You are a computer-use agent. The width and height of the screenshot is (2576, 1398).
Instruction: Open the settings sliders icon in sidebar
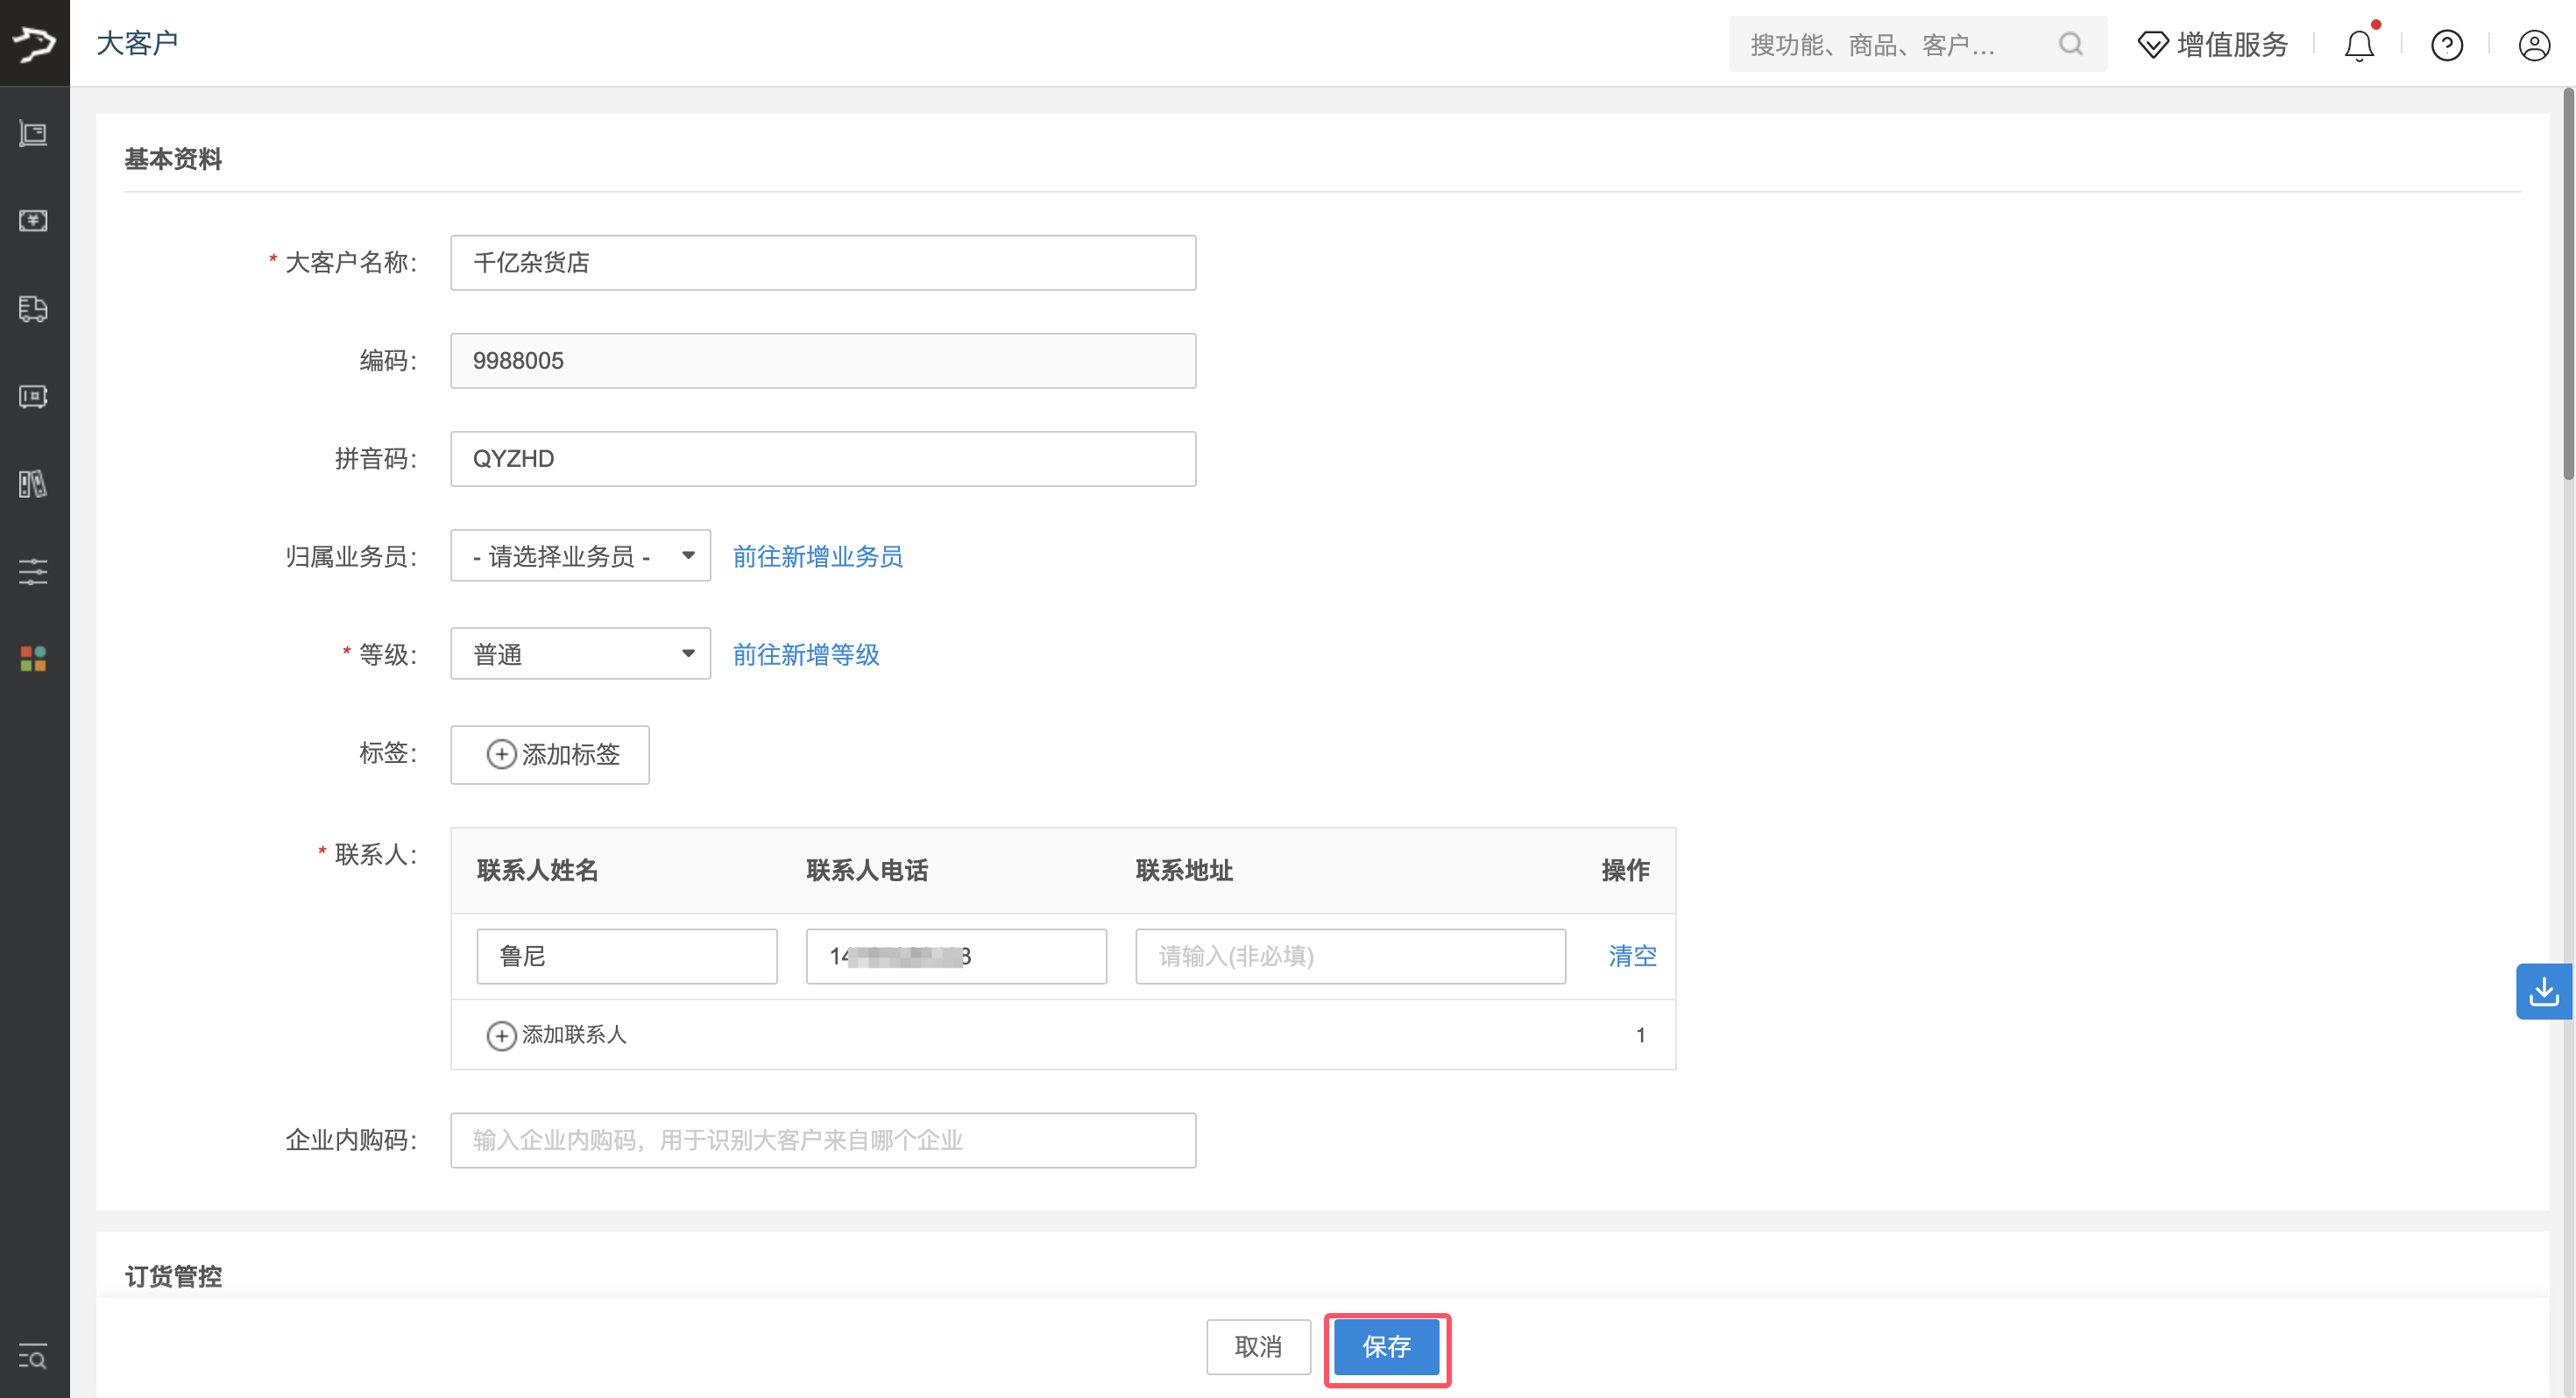[33, 571]
